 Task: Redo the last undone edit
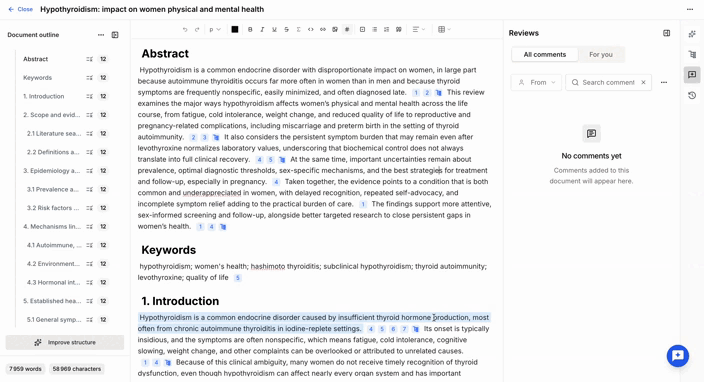tap(197, 30)
